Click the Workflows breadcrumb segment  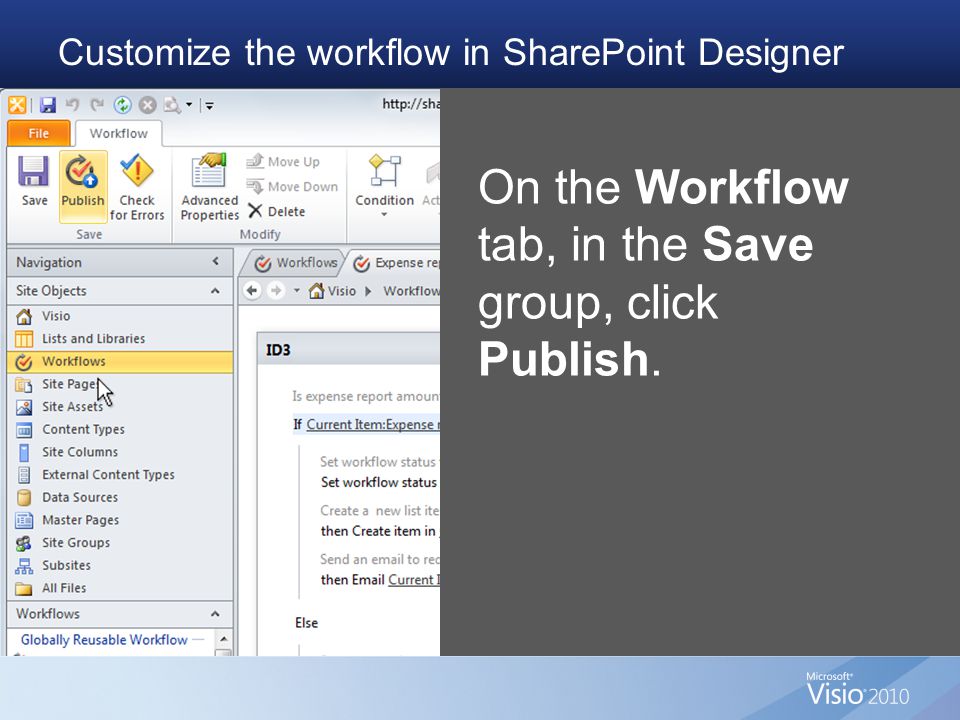(411, 291)
